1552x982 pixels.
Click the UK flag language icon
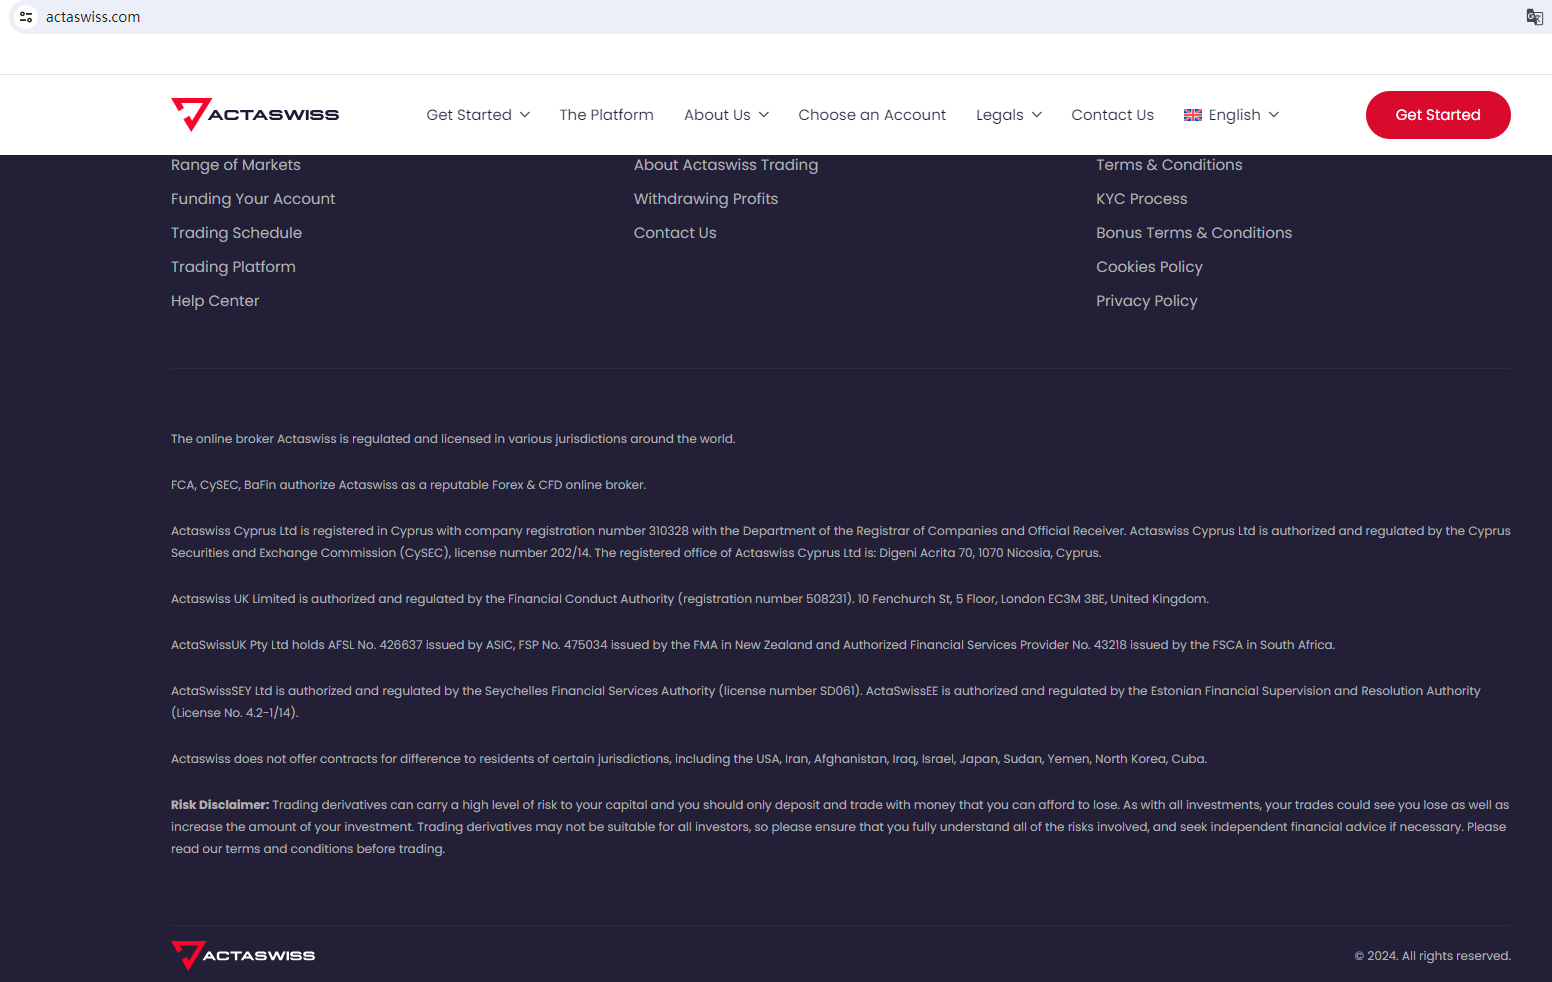(1193, 115)
